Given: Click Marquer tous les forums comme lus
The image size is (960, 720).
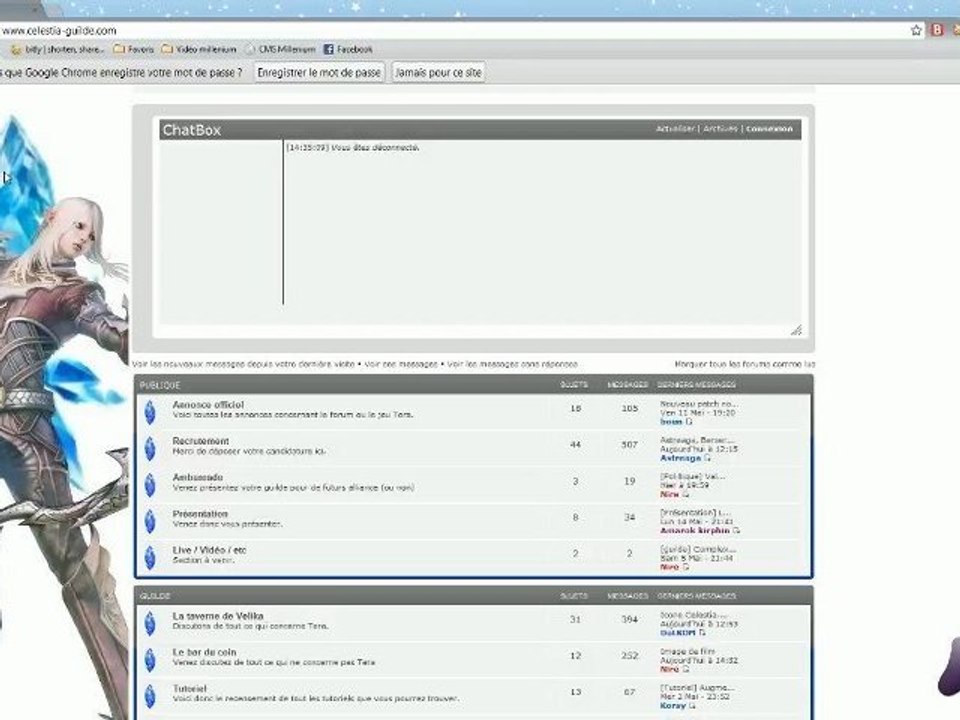Looking at the screenshot, I should click(x=744, y=364).
